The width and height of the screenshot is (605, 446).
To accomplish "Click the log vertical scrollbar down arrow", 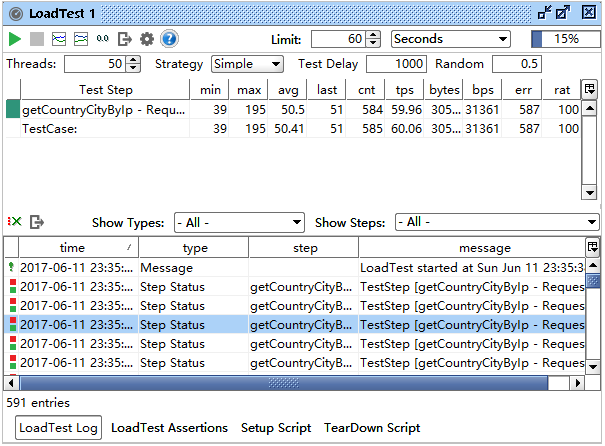I will (593, 366).
